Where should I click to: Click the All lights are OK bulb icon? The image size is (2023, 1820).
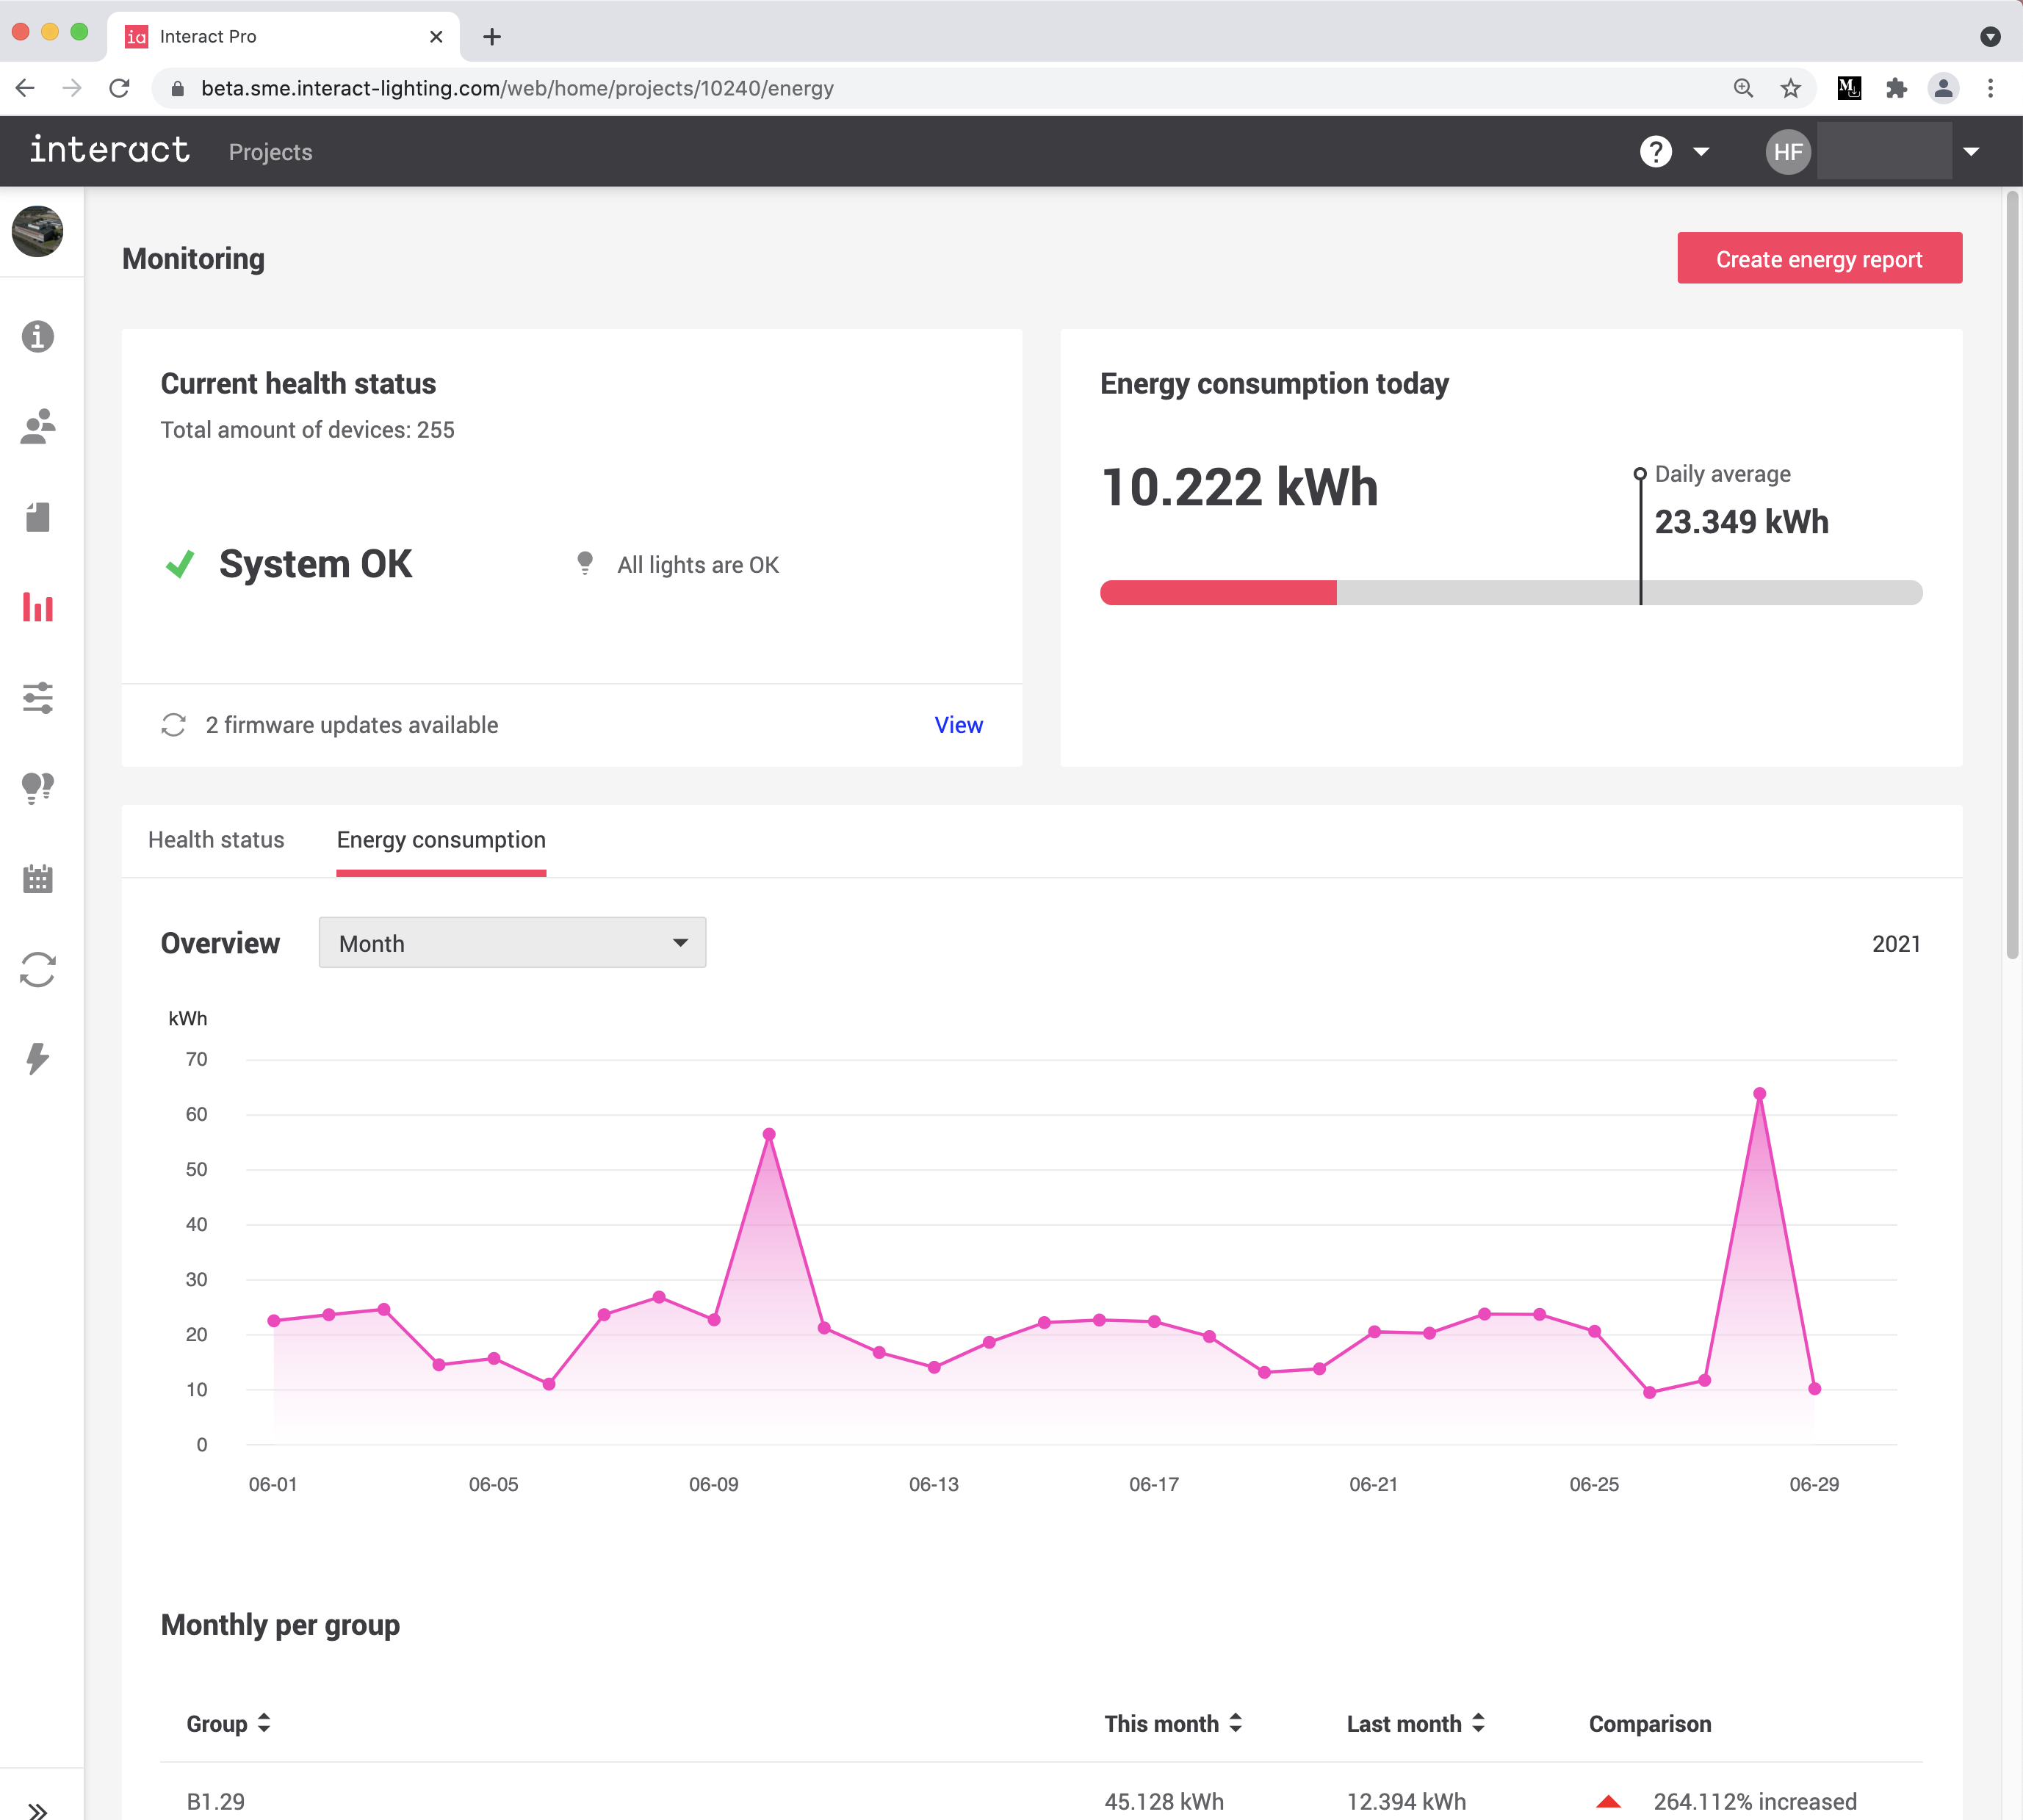[x=585, y=563]
